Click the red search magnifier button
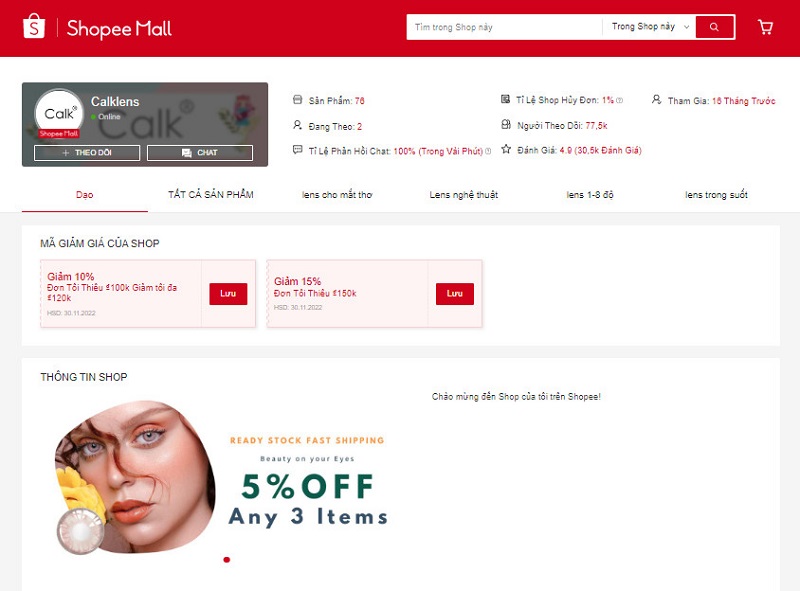The height and width of the screenshot is (591, 800). coord(715,27)
